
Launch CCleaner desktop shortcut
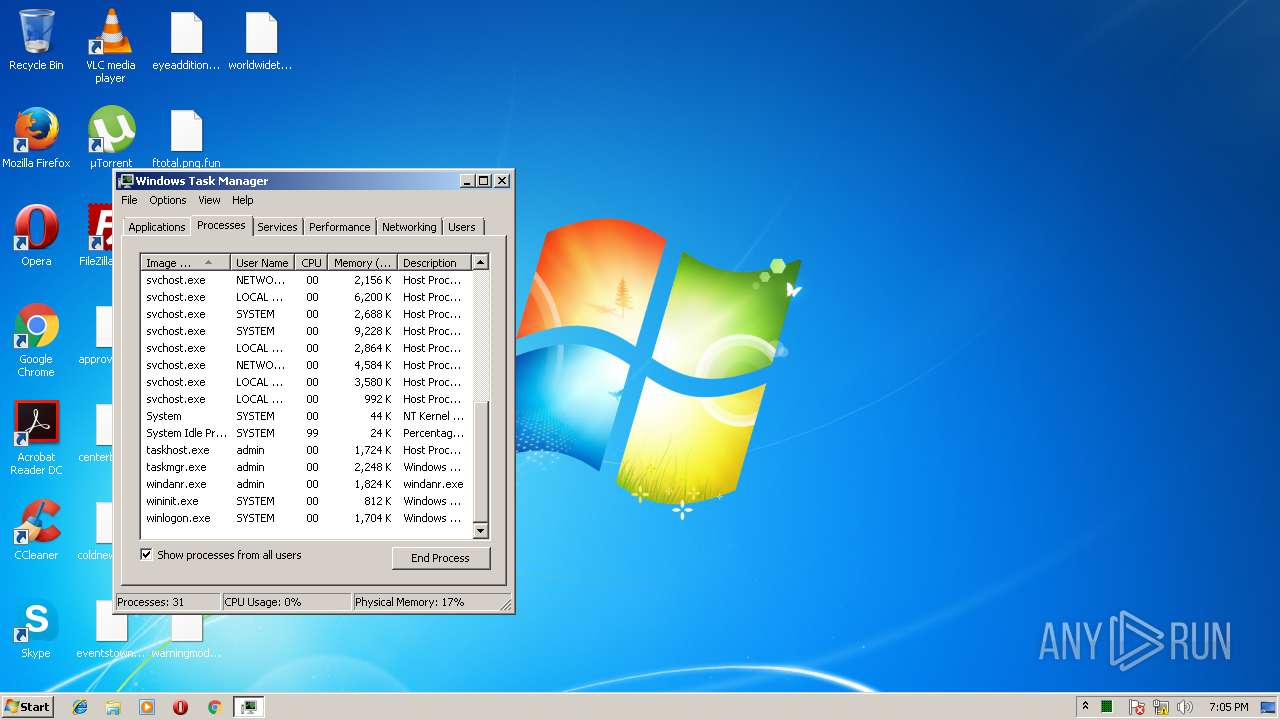pos(36,530)
